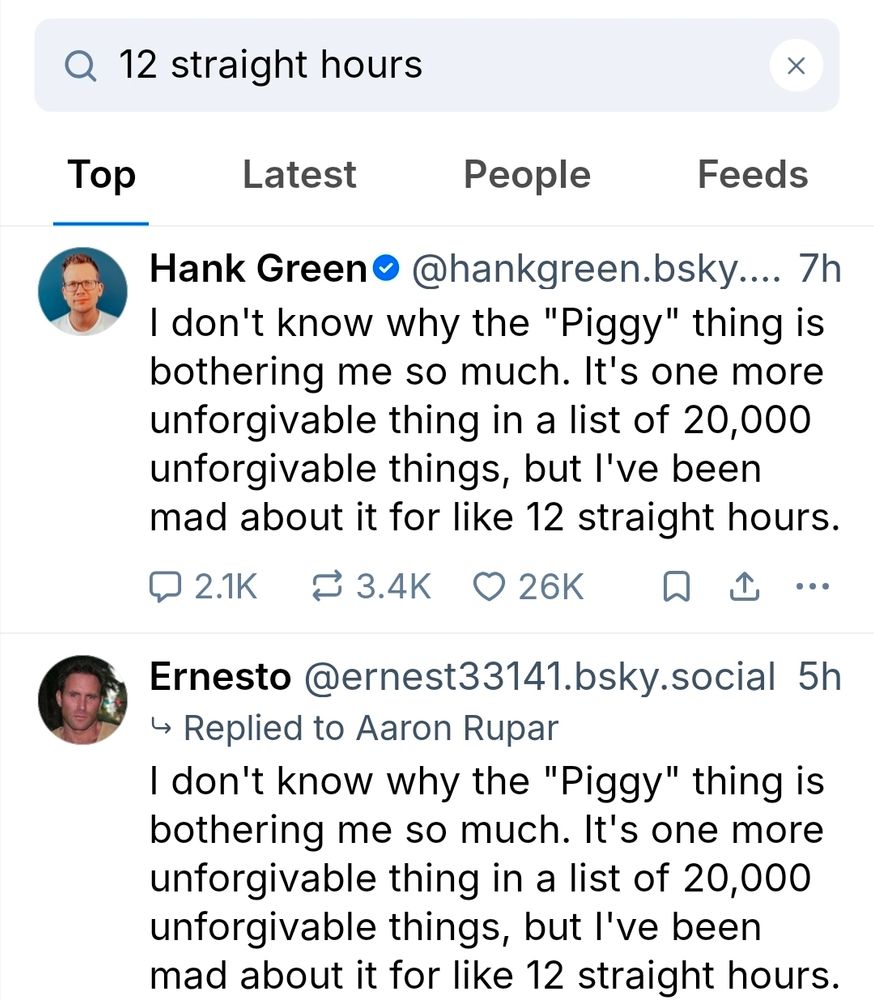Open Ernesto's profile avatar
This screenshot has height=1000, width=874.
[x=83, y=699]
